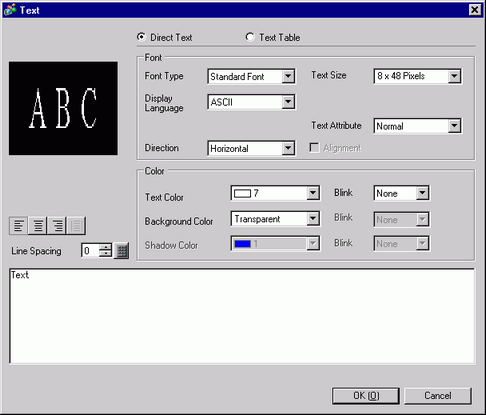Center align the text

[38, 226]
